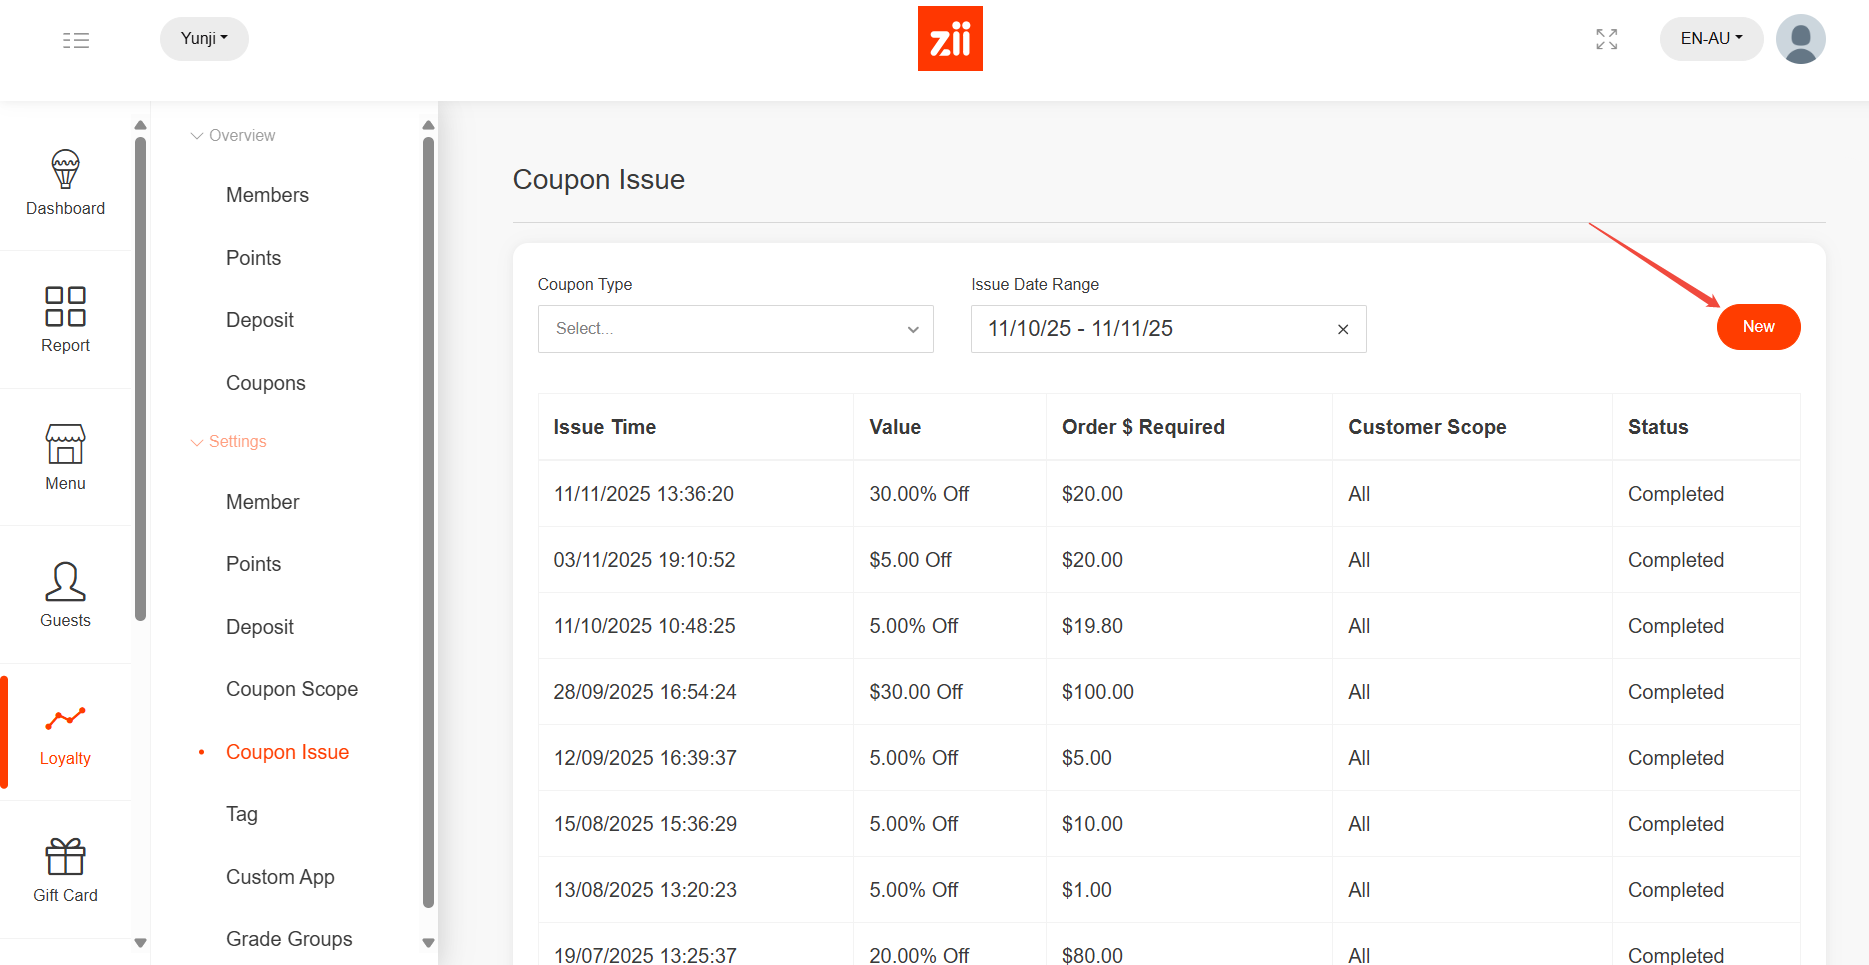Open the Coupon Type dropdown
The image size is (1869, 965).
pos(735,329)
